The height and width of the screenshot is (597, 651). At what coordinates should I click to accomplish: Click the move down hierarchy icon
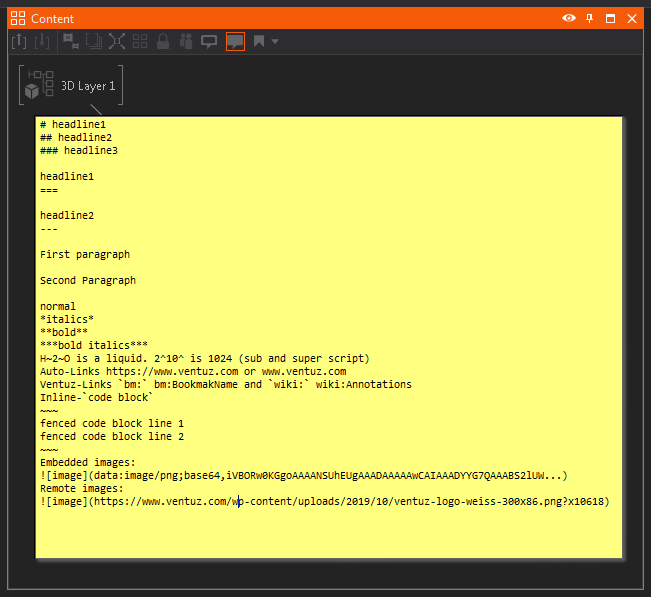[42, 41]
